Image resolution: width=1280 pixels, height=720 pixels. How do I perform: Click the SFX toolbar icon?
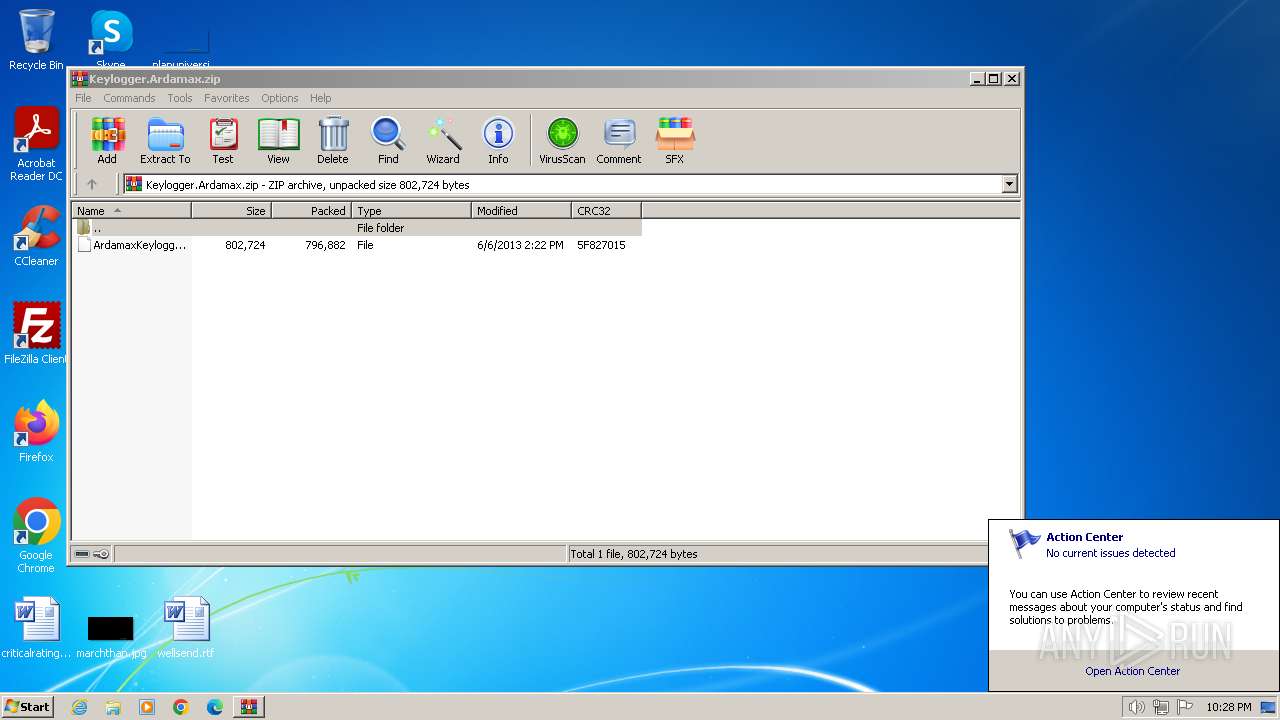click(x=675, y=140)
